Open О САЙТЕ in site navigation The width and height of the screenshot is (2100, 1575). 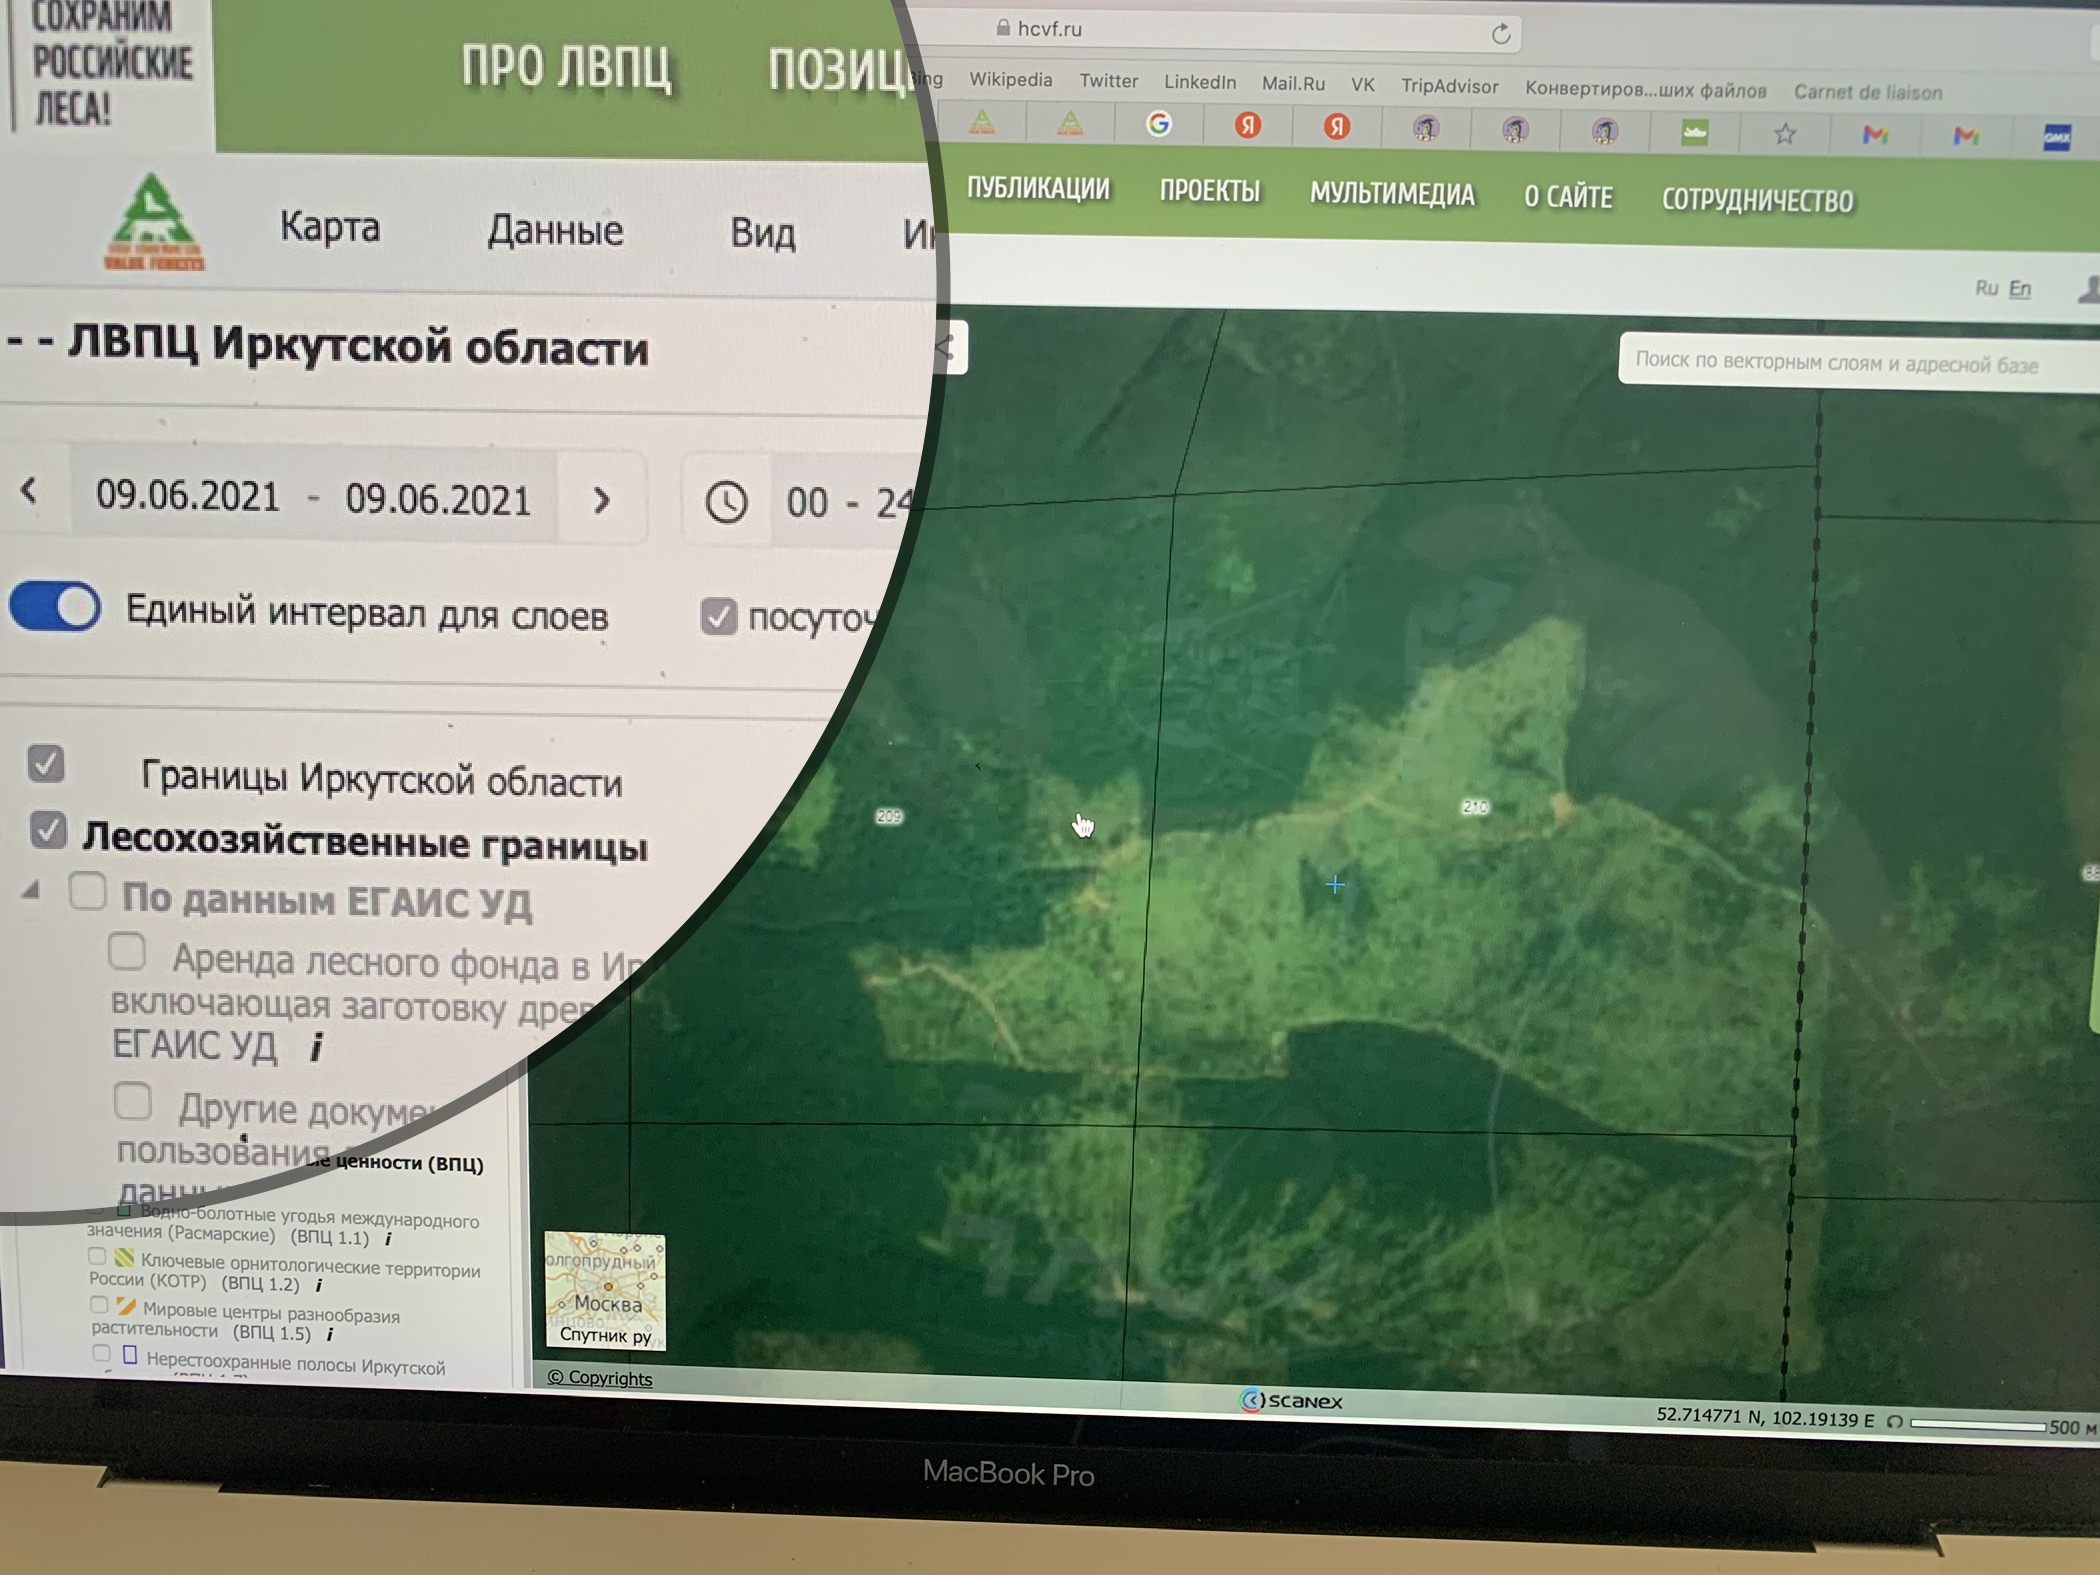pos(1568,197)
